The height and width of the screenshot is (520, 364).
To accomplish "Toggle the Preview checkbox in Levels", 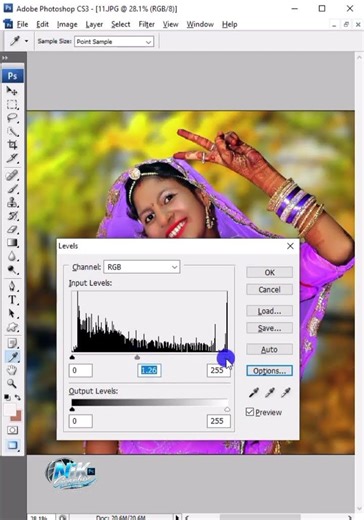I will [250, 412].
